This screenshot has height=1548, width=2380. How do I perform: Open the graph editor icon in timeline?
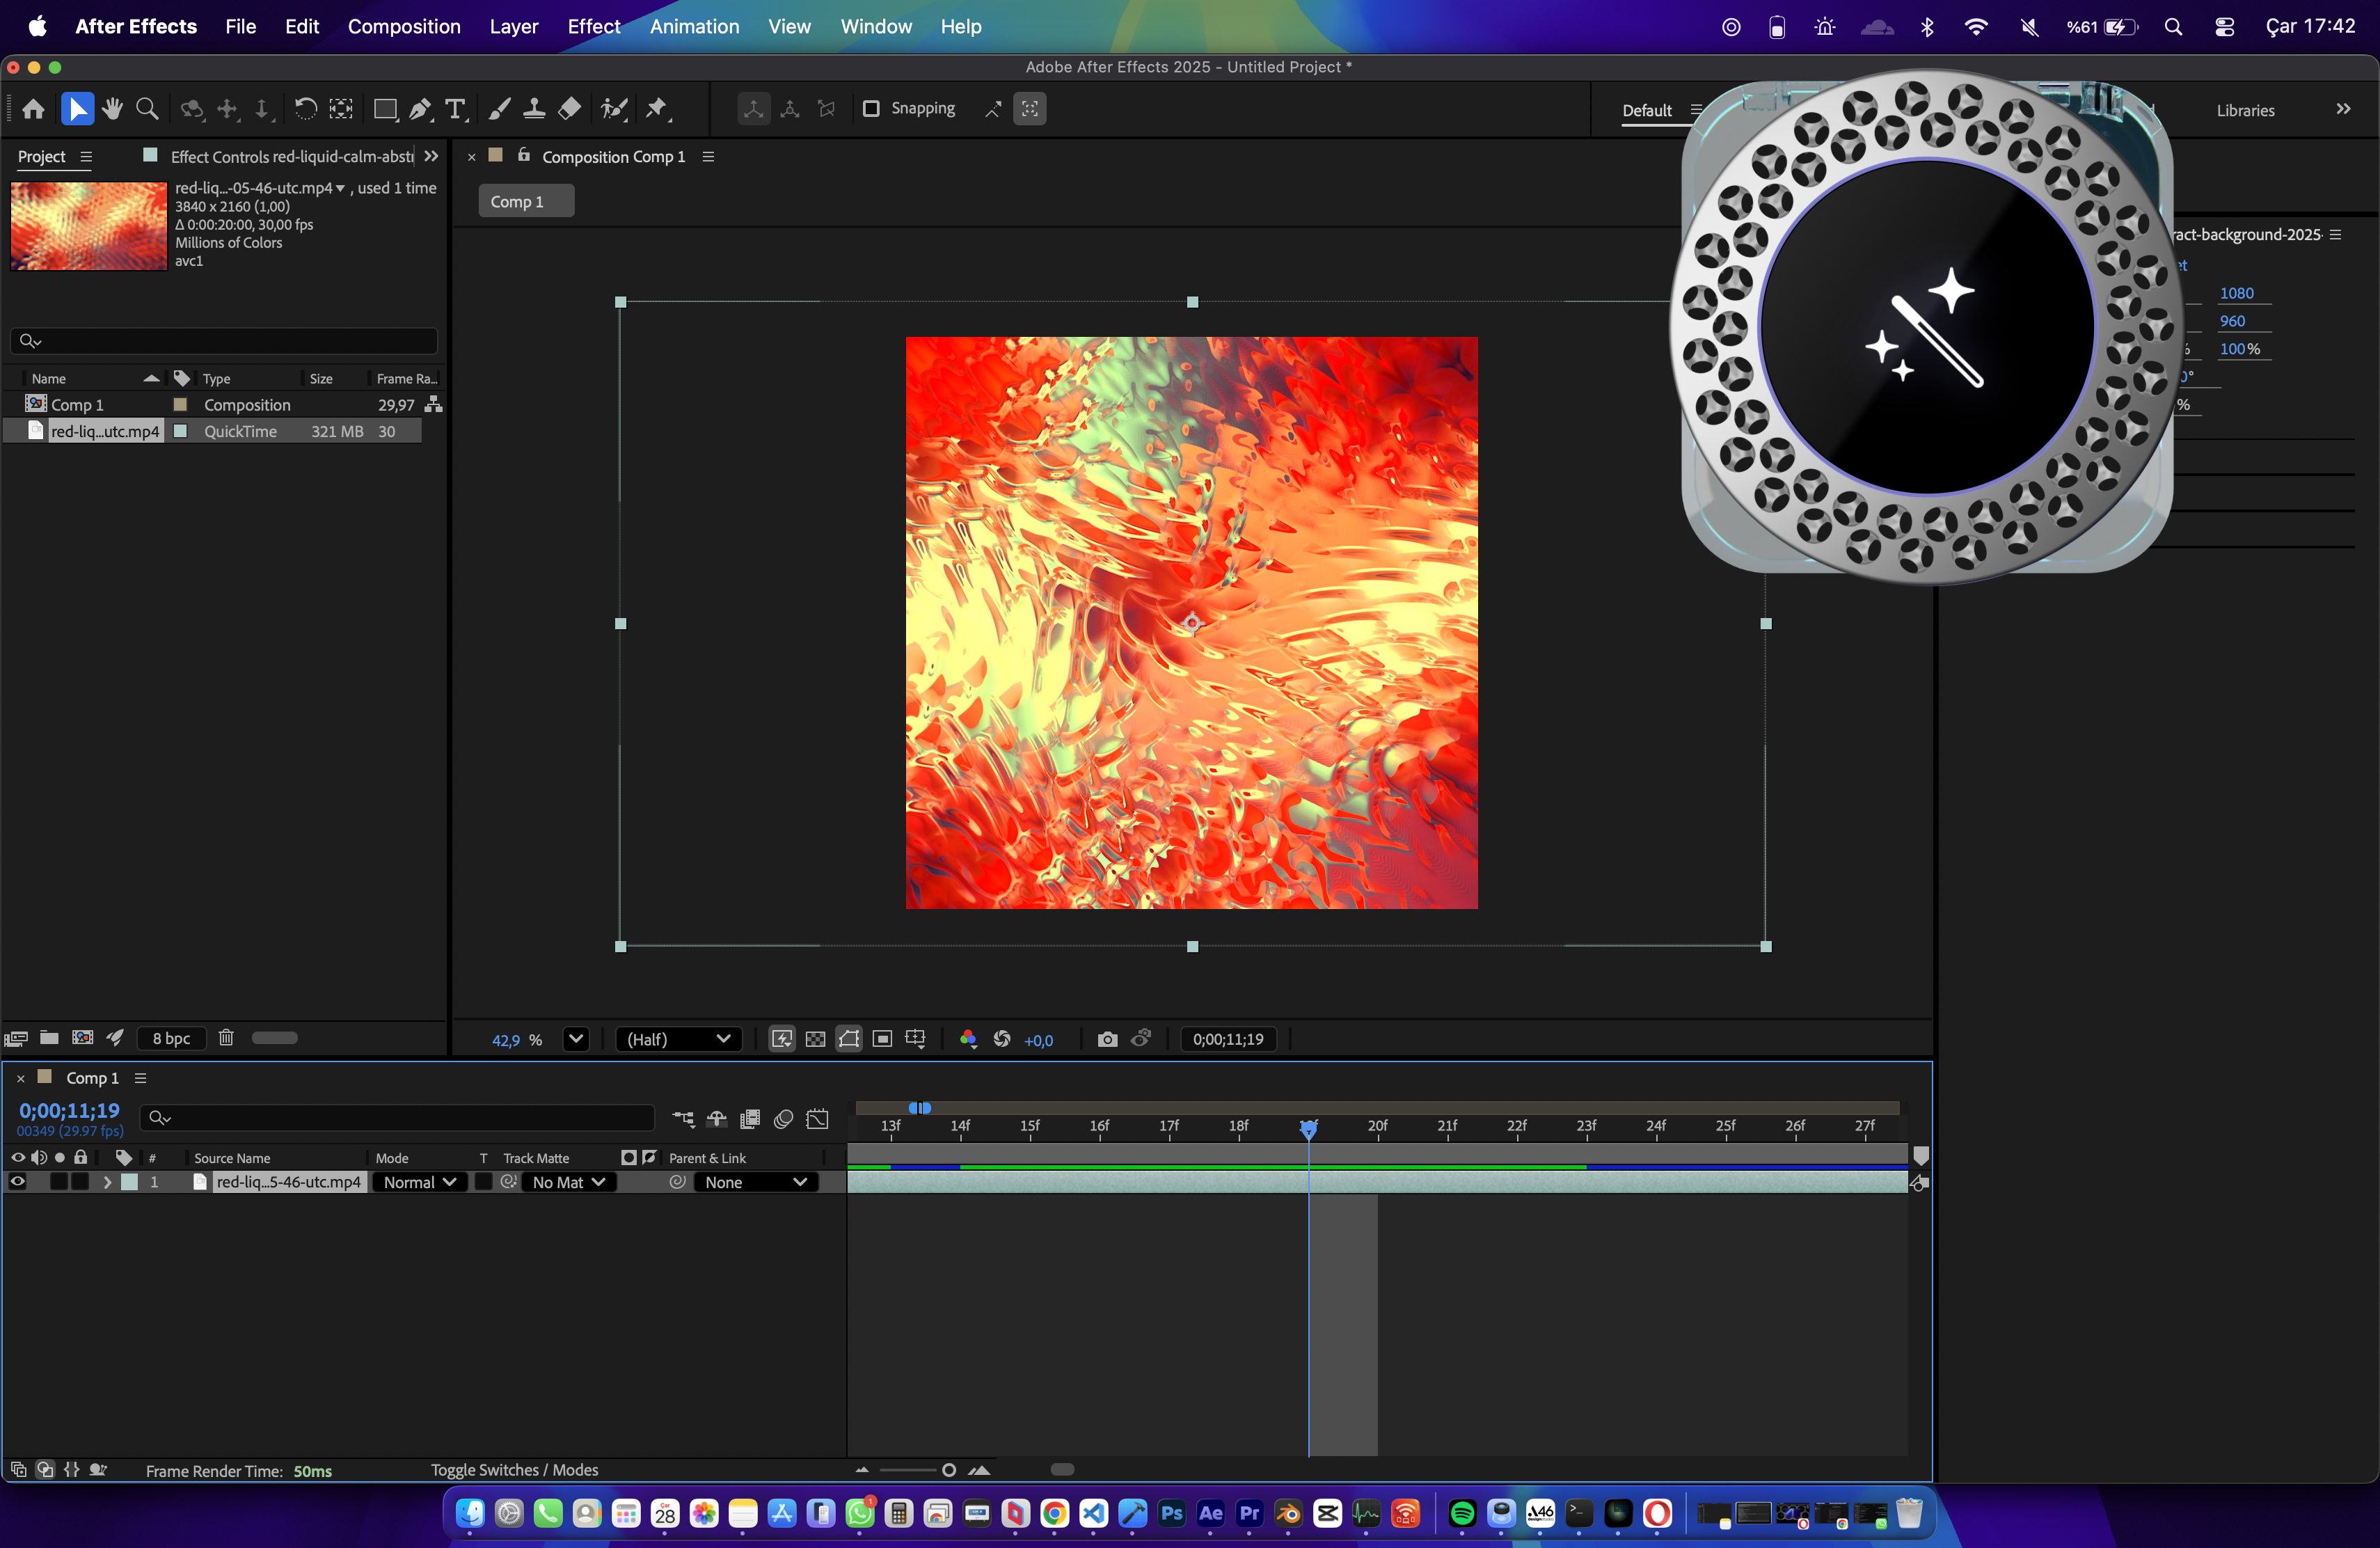tap(818, 1119)
